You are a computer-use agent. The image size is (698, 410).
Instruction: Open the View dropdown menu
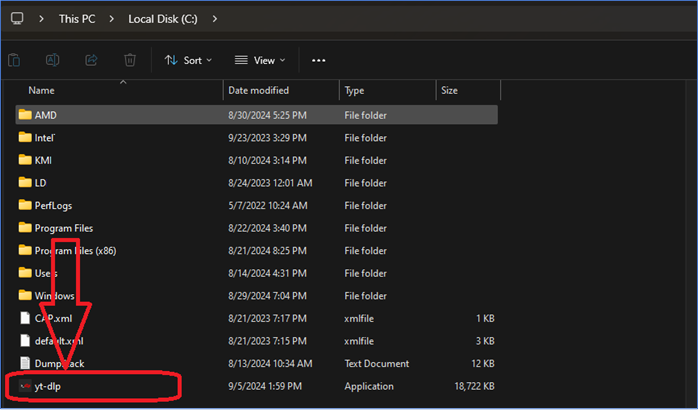pos(260,60)
